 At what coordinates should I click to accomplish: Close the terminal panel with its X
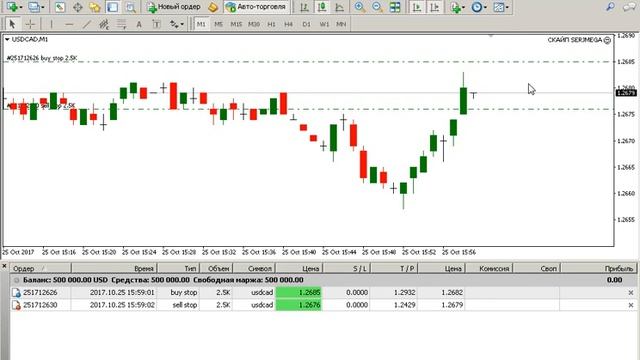point(4,266)
